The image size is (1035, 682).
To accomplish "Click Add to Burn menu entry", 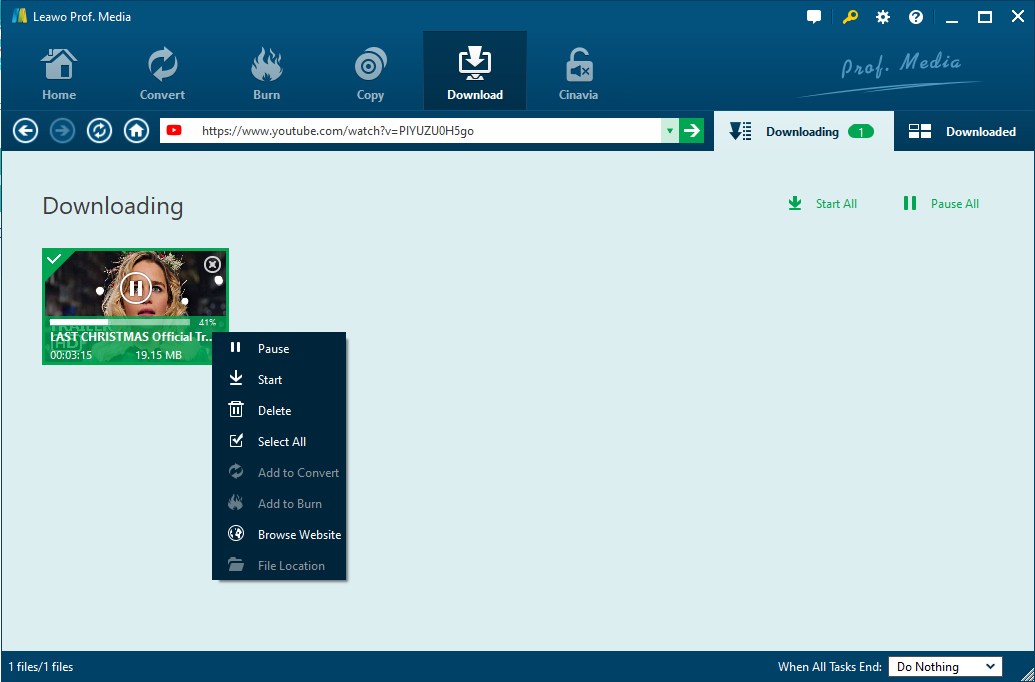I will (279, 504).
